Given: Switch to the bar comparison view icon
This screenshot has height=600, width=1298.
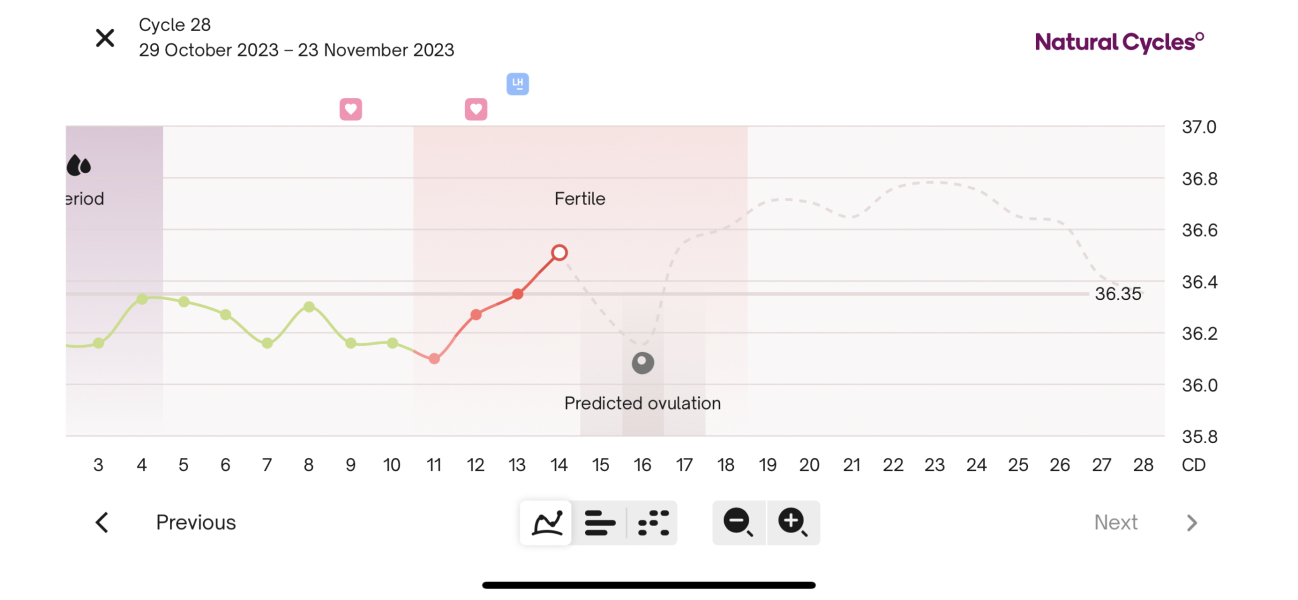Looking at the screenshot, I should (599, 522).
